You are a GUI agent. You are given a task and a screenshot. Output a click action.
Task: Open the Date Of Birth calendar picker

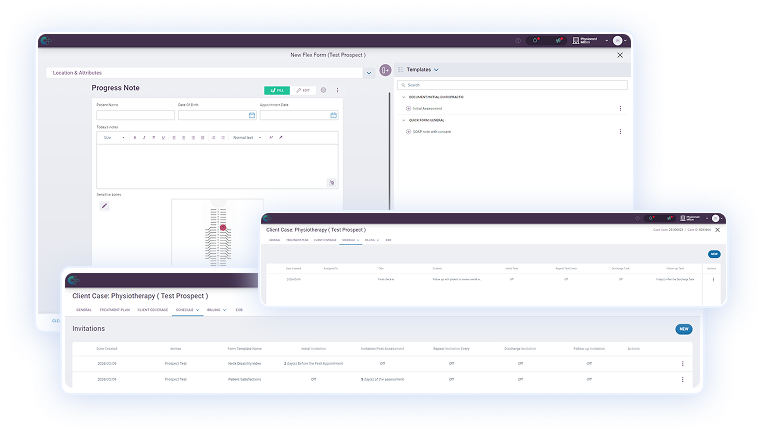pyautogui.click(x=252, y=115)
